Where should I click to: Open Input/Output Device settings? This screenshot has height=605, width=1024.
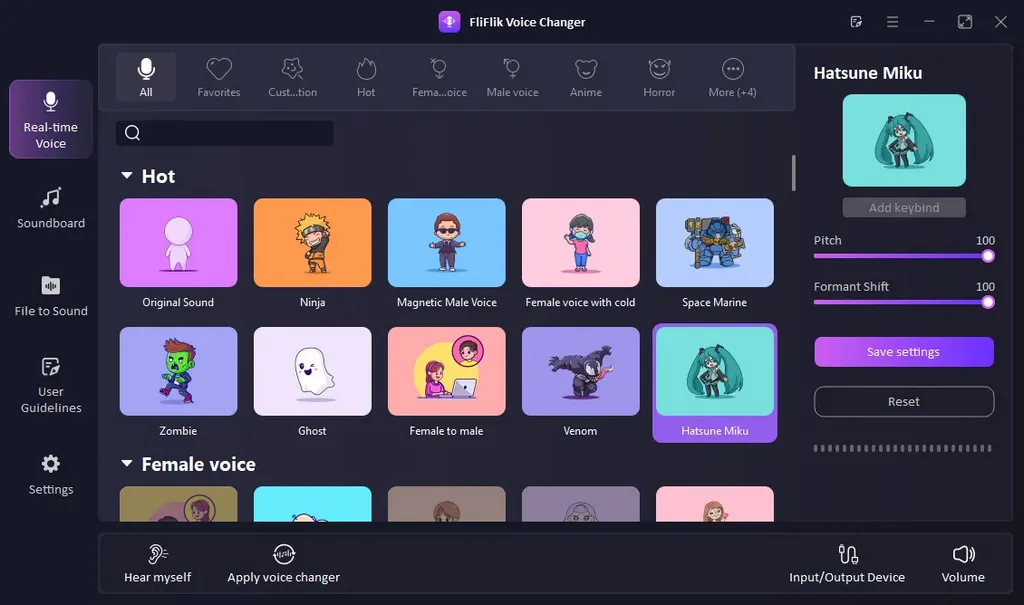(847, 563)
